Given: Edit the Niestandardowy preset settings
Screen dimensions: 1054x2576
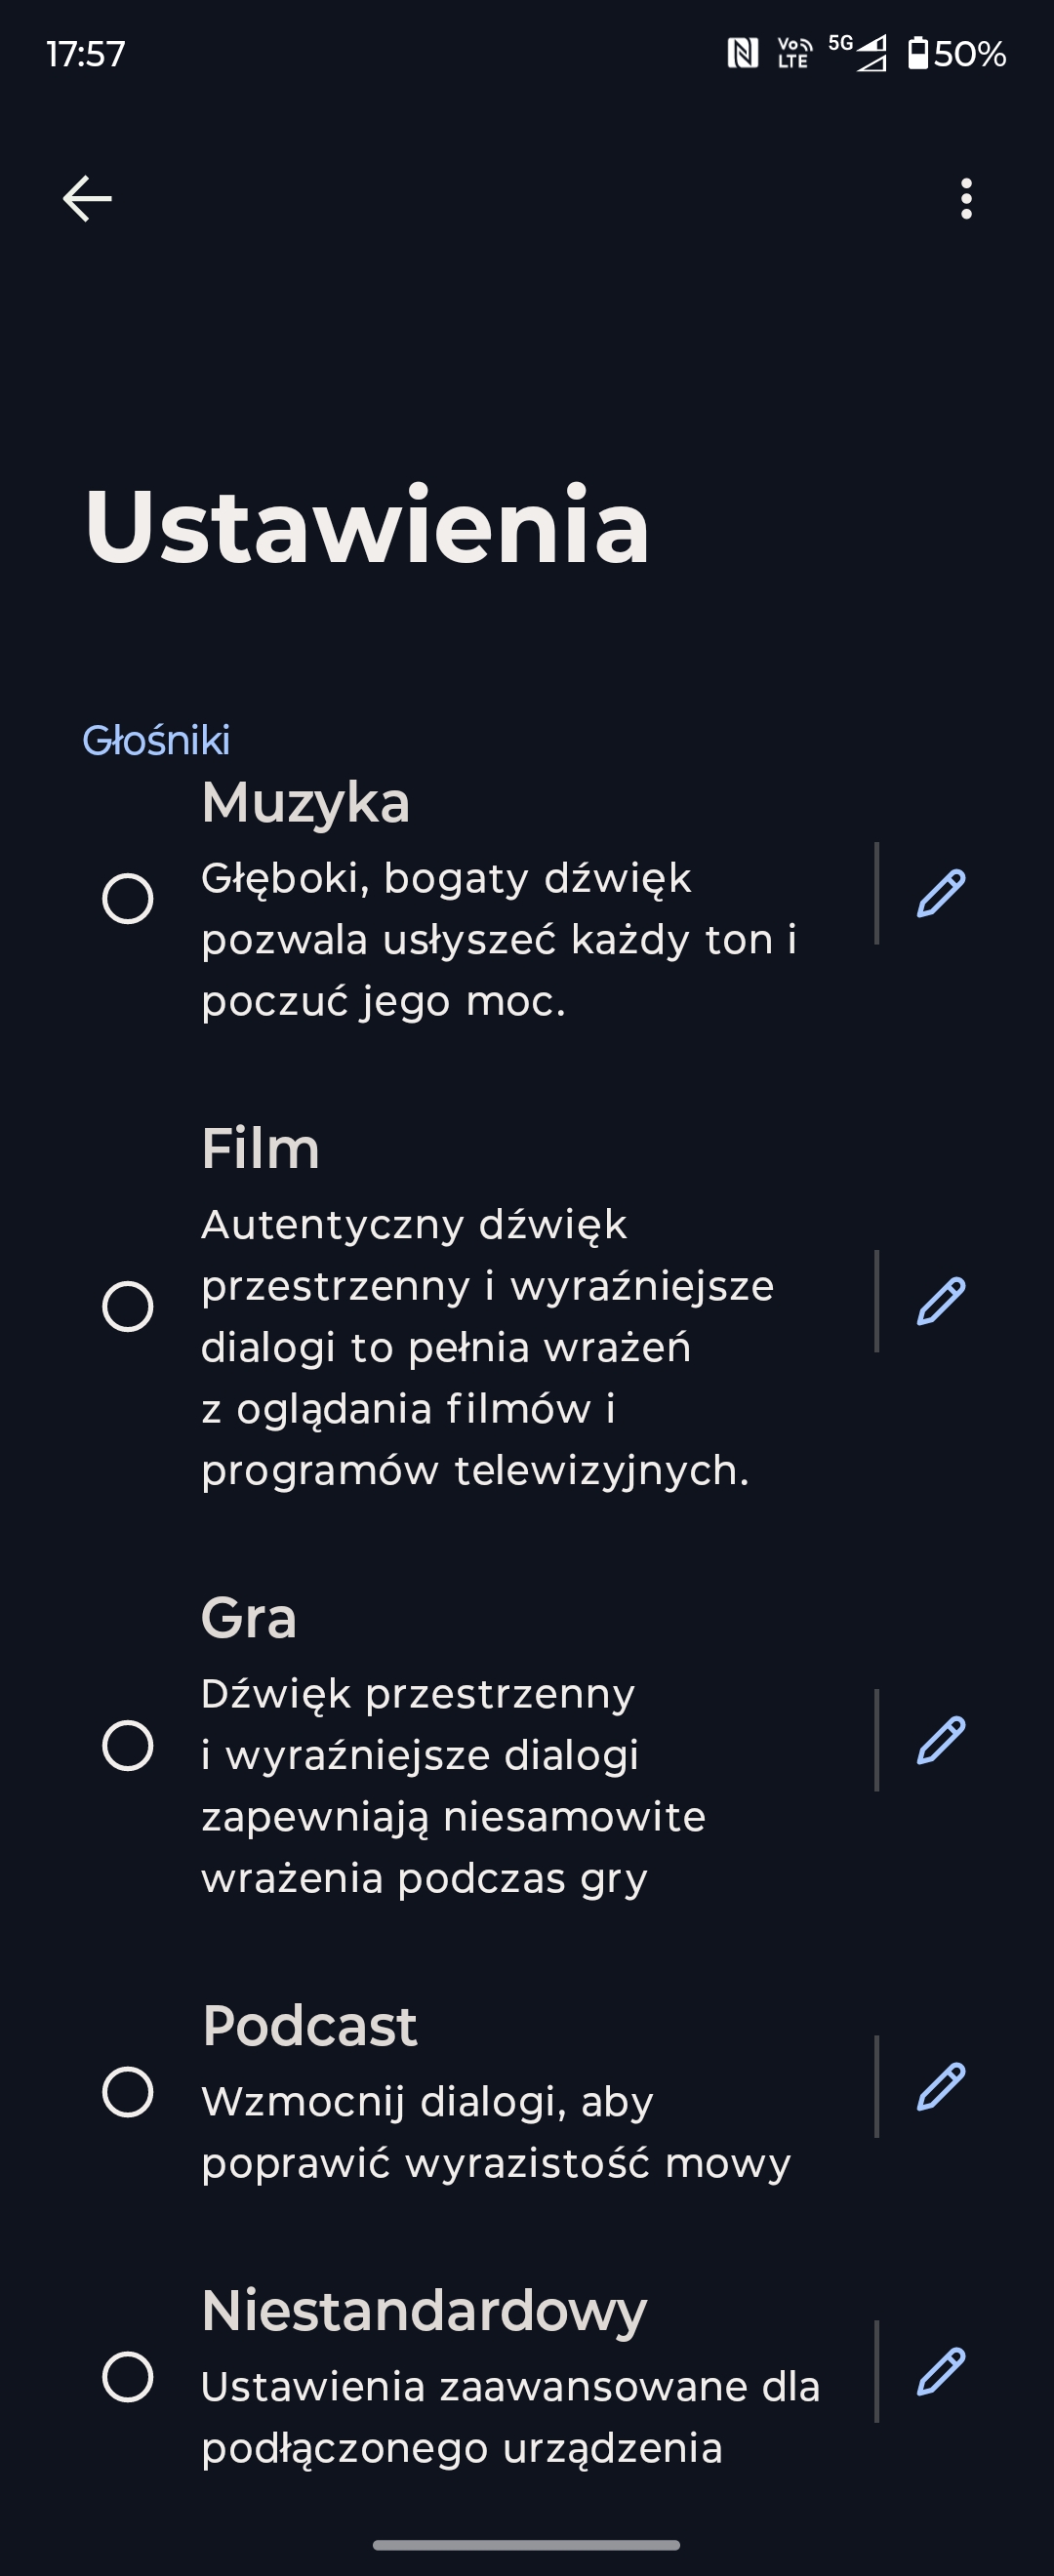Looking at the screenshot, I should (941, 2371).
